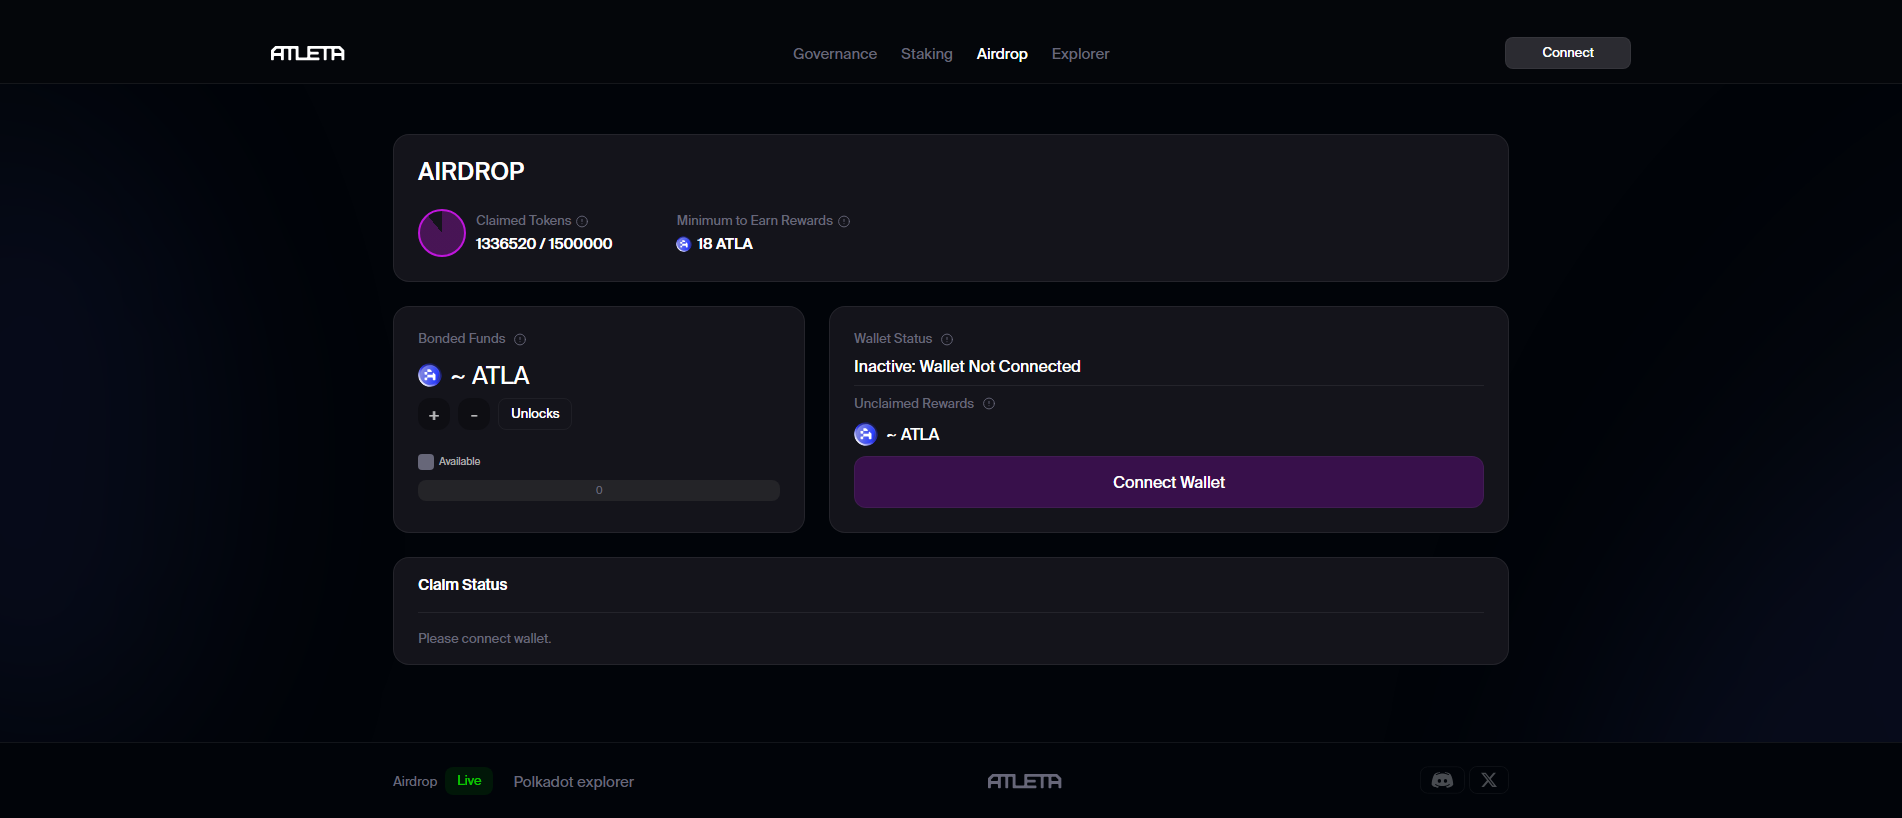Screen dimensions: 1902x818
Task: Show info for Unclaimed Rewards
Action: [x=989, y=404]
